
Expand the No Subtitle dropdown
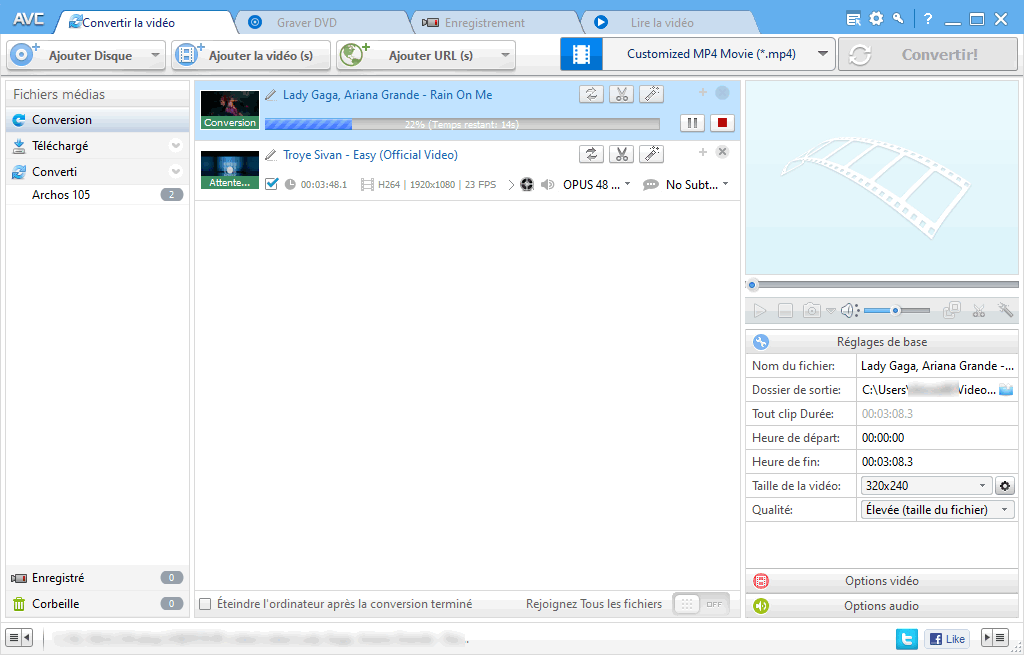pos(726,184)
